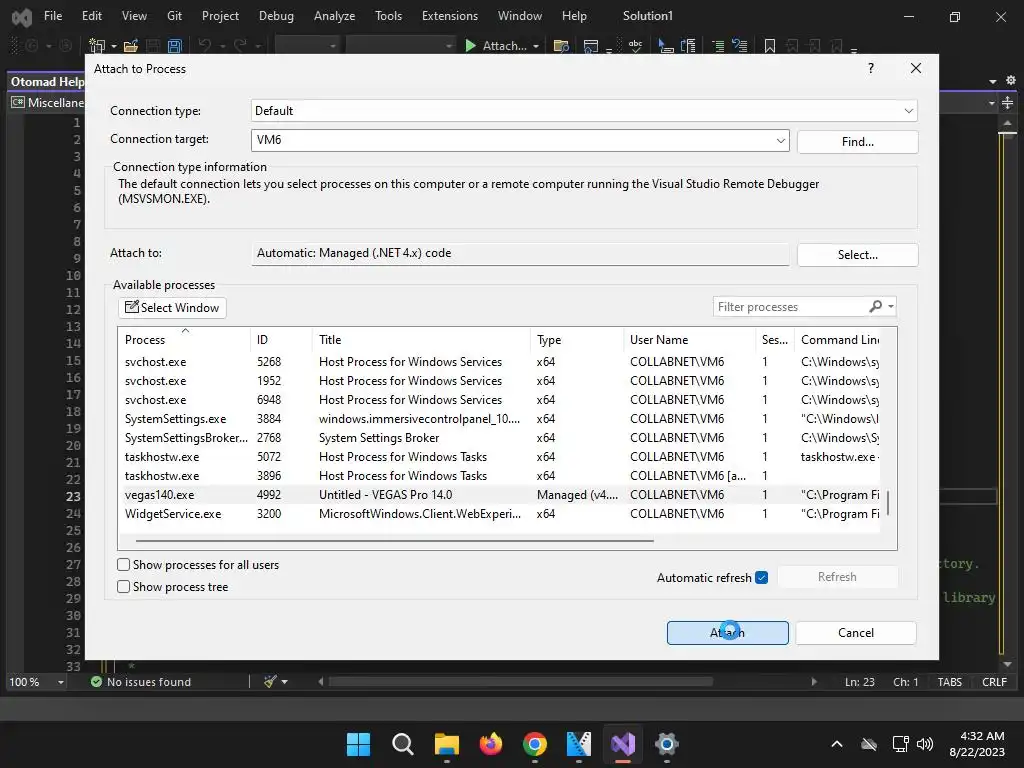Click the Save All toolbar icon

(174, 46)
